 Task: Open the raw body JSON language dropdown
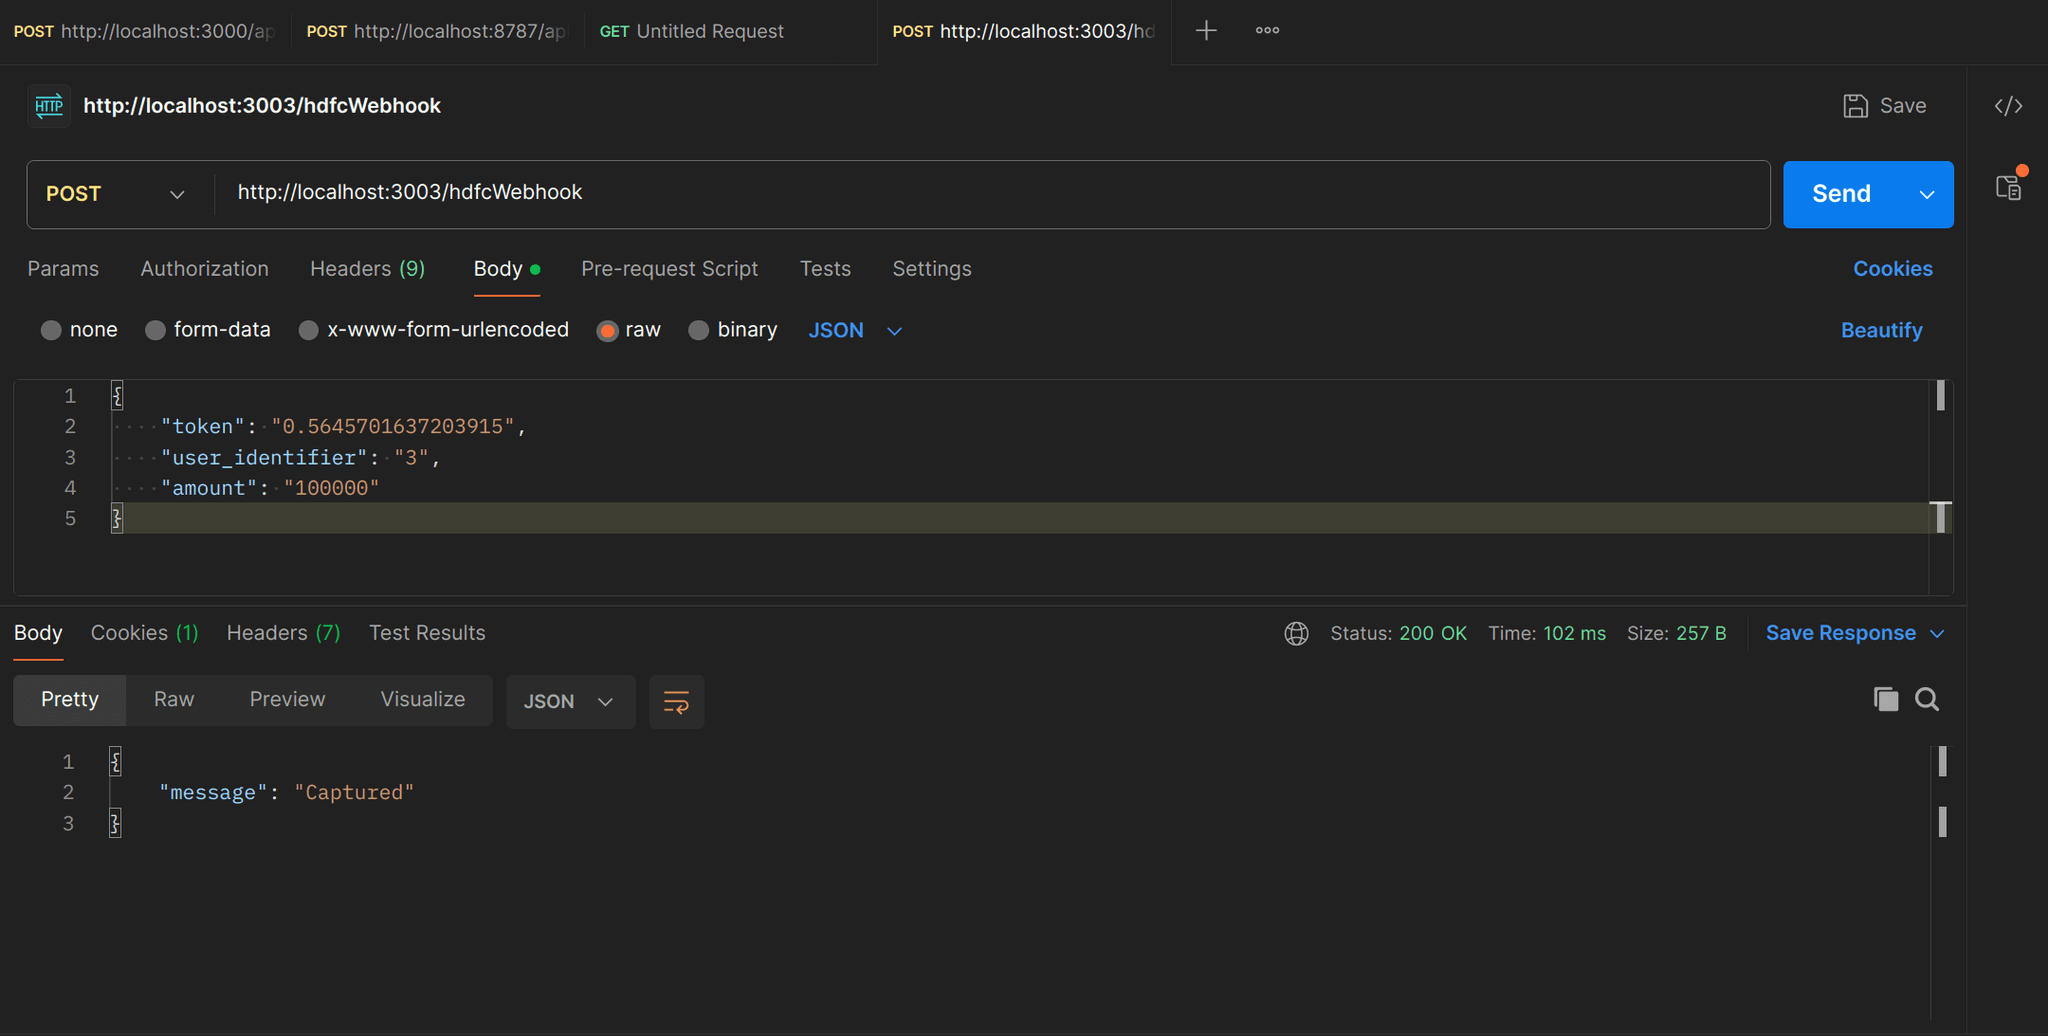pyautogui.click(x=855, y=330)
